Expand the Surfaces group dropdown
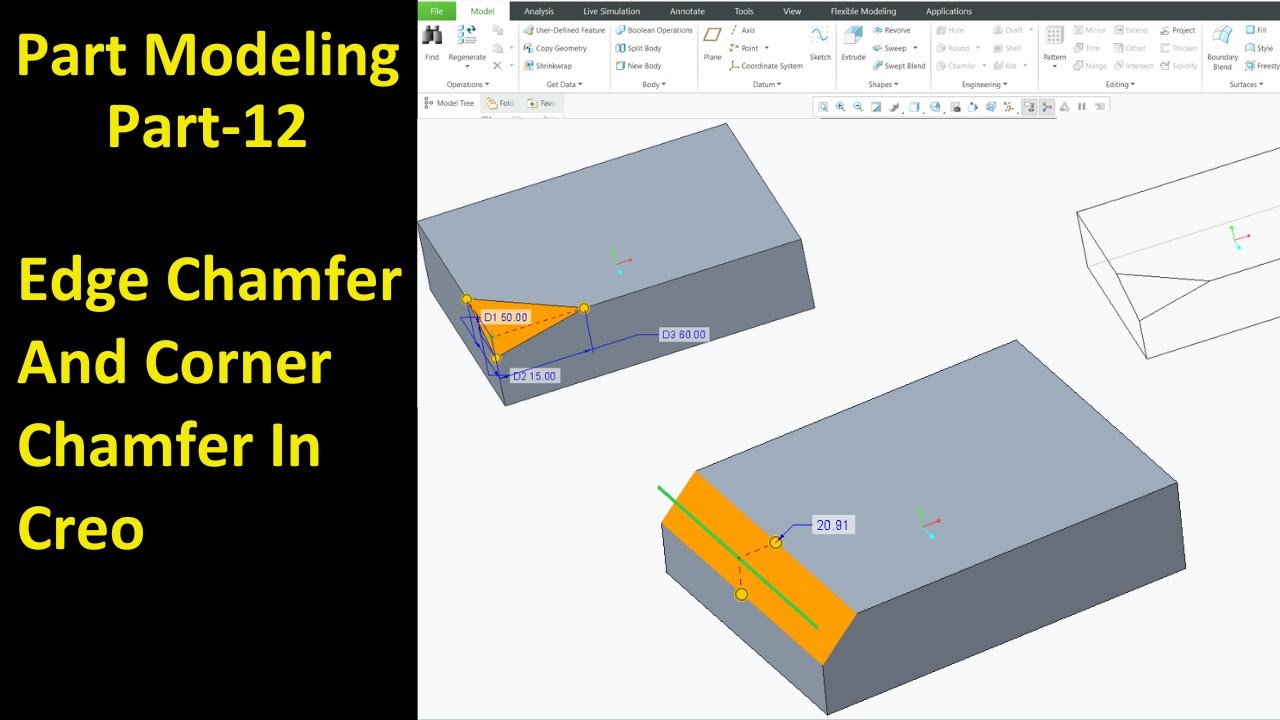 coord(1245,85)
